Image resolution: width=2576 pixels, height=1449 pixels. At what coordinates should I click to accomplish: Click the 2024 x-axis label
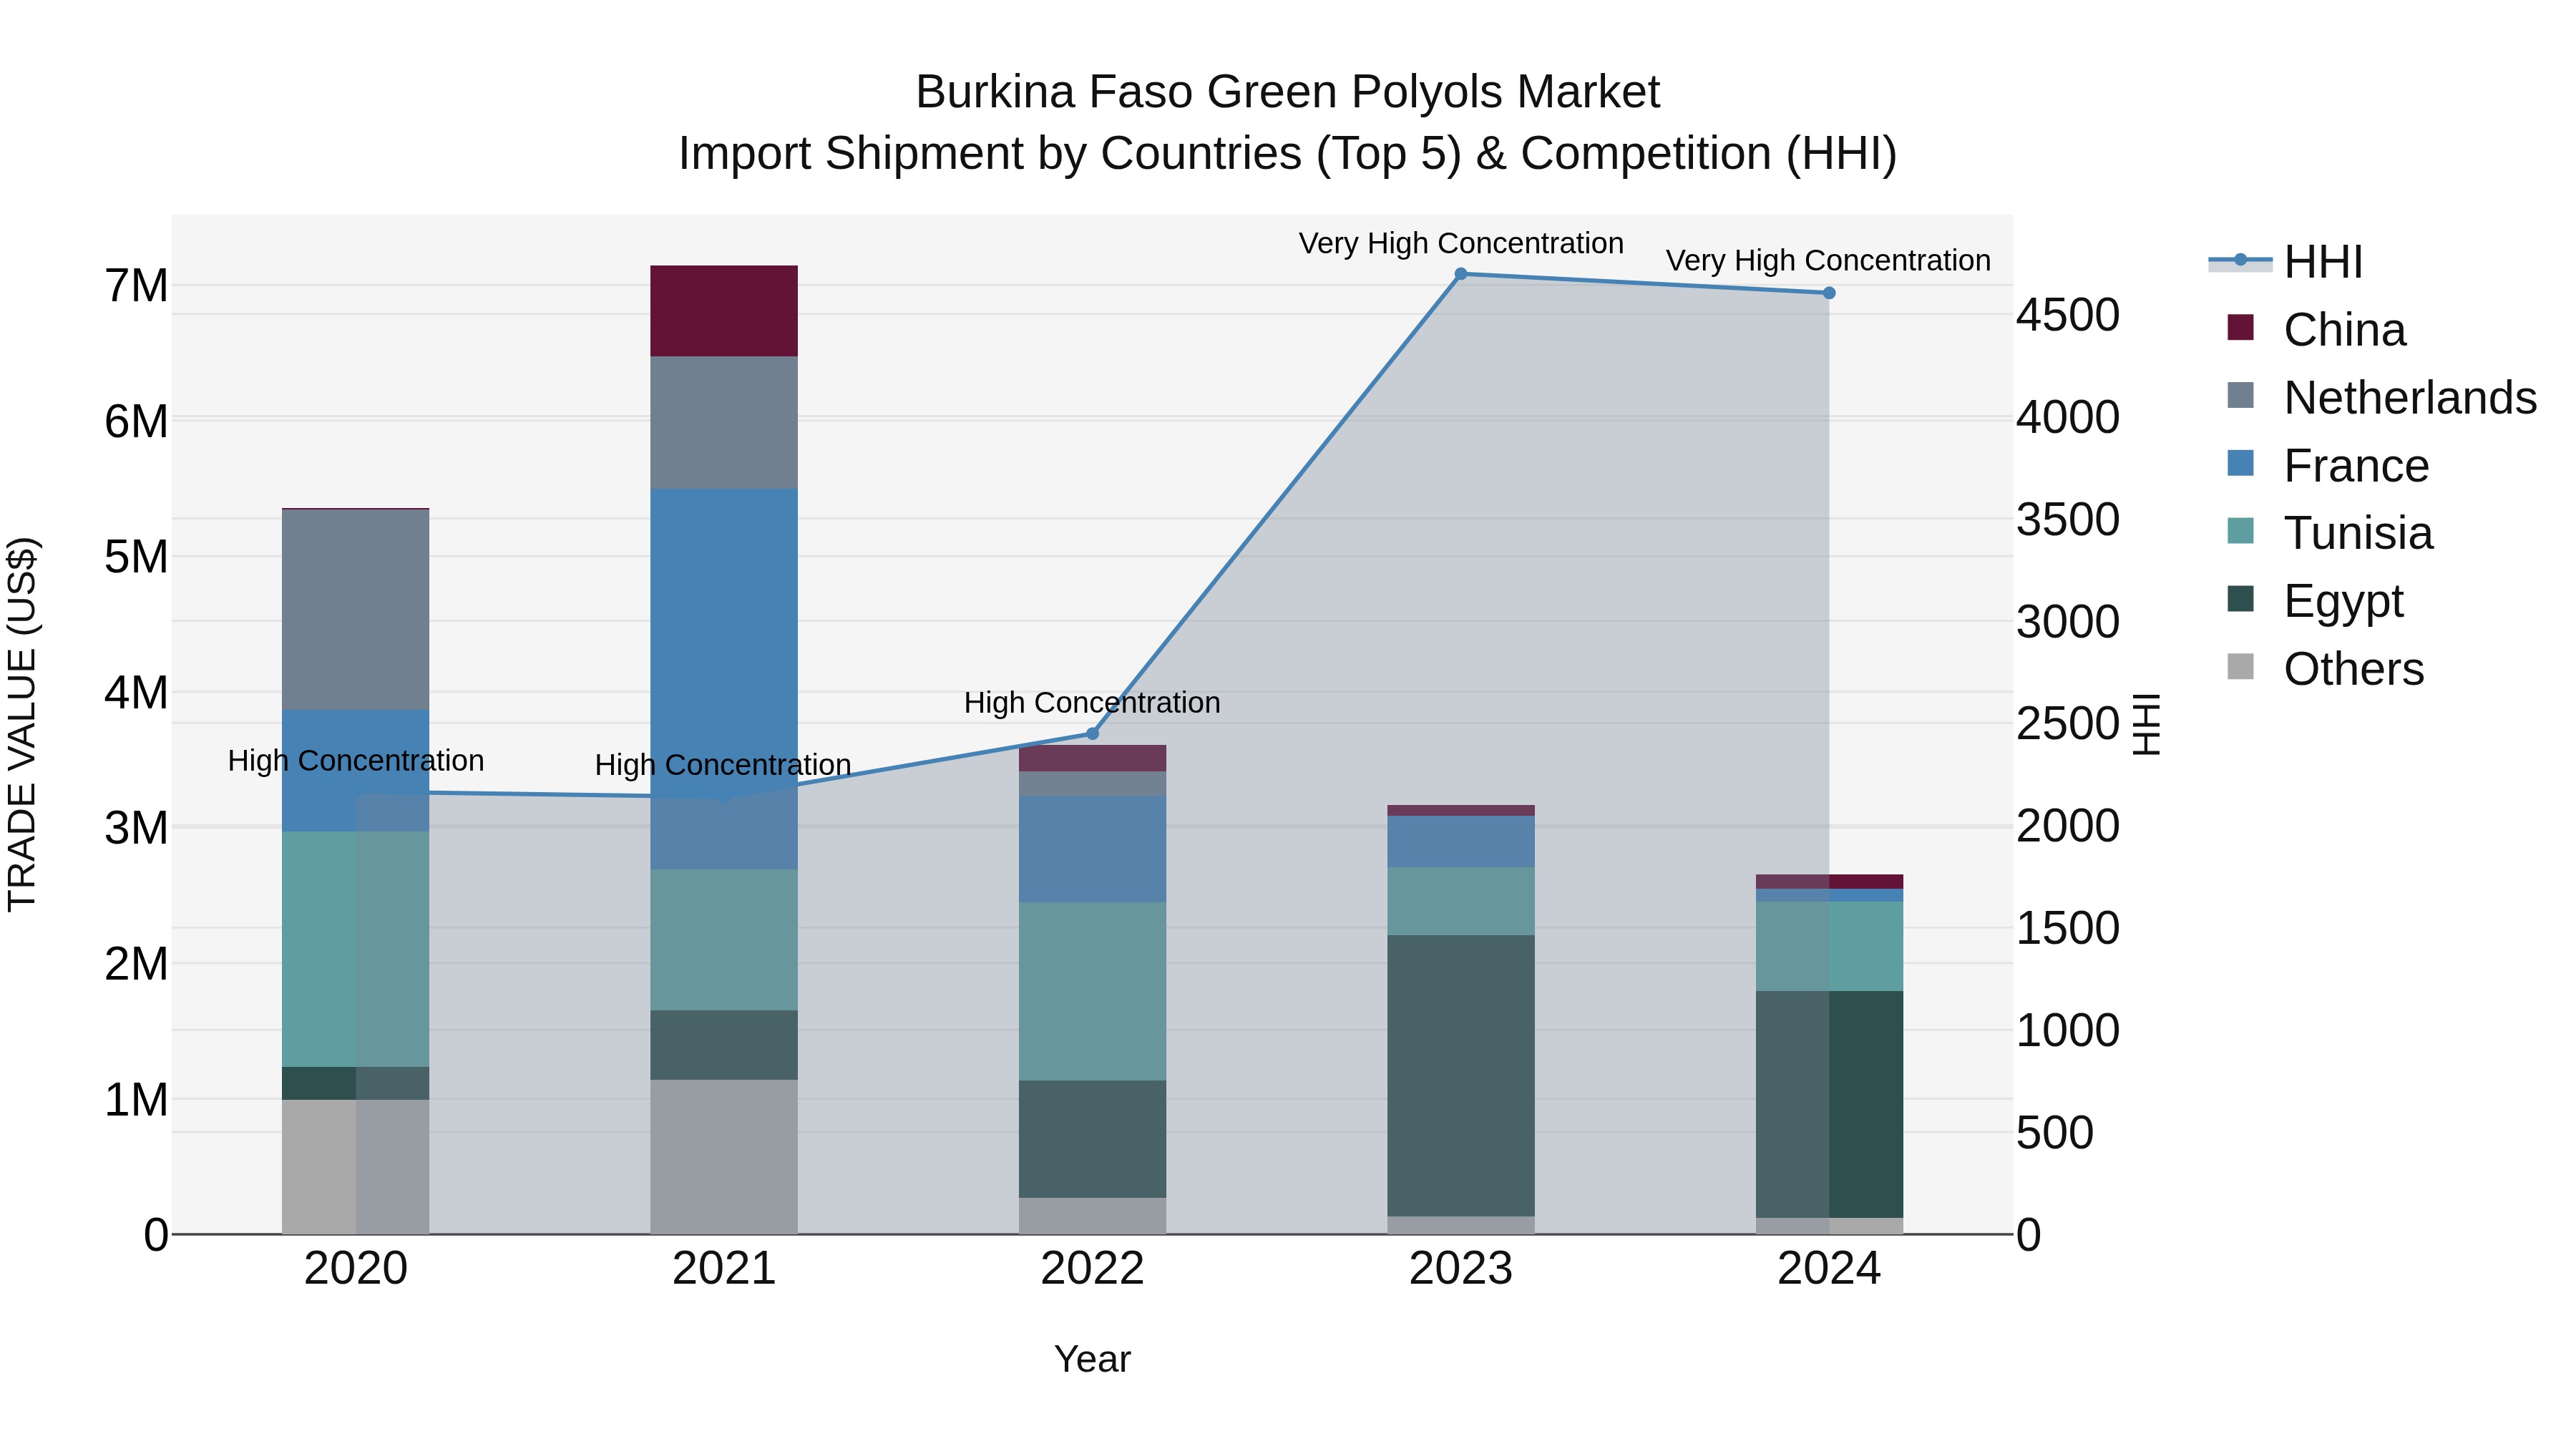pos(1829,1269)
